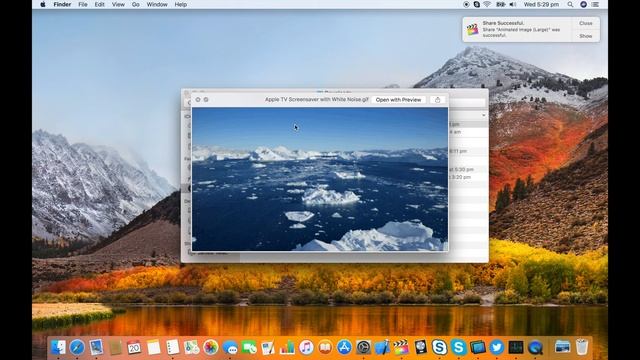640x360 pixels.
Task: Expand the Quick Look preview to full screen
Action: pyautogui.click(x=206, y=100)
